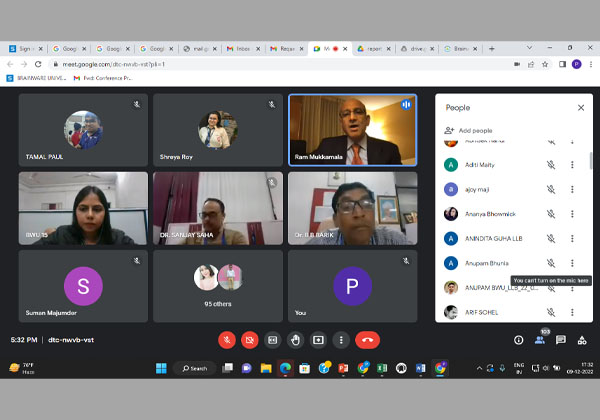Toggle the microphone mute button
The image size is (600, 420).
(x=227, y=340)
